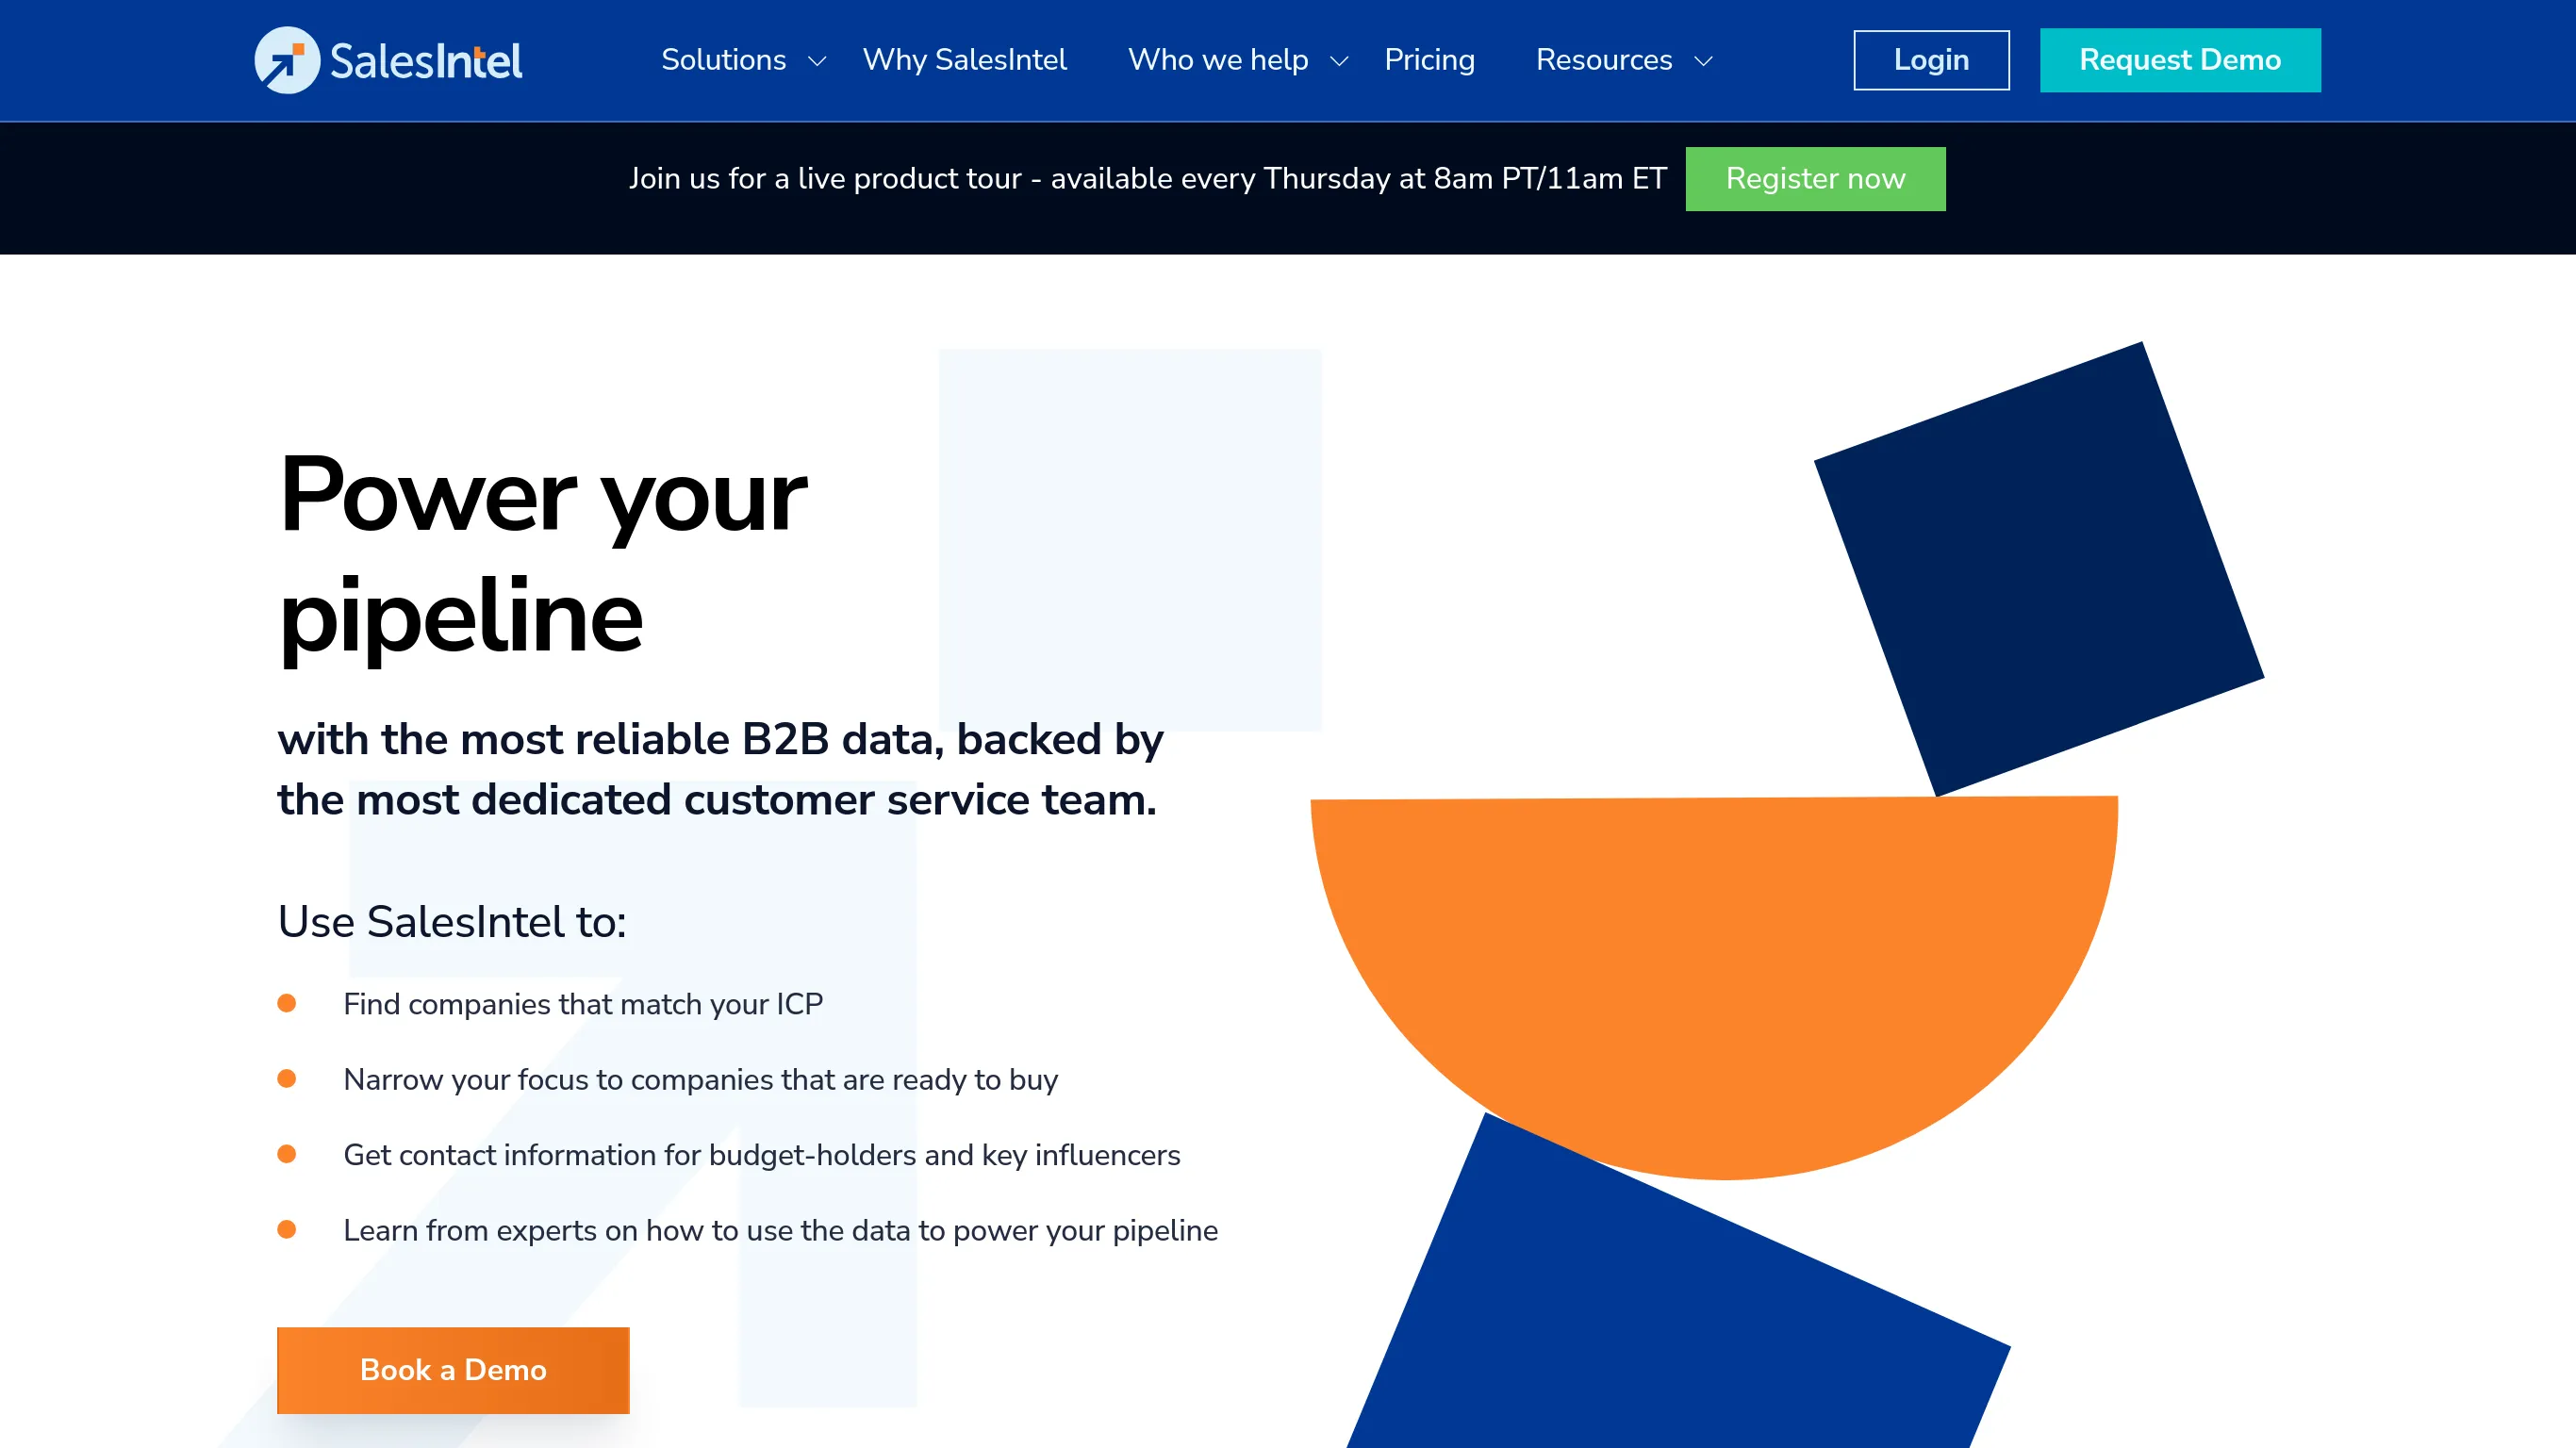Image resolution: width=2576 pixels, height=1448 pixels.
Task: Click the Book a Demo button
Action: 453,1370
